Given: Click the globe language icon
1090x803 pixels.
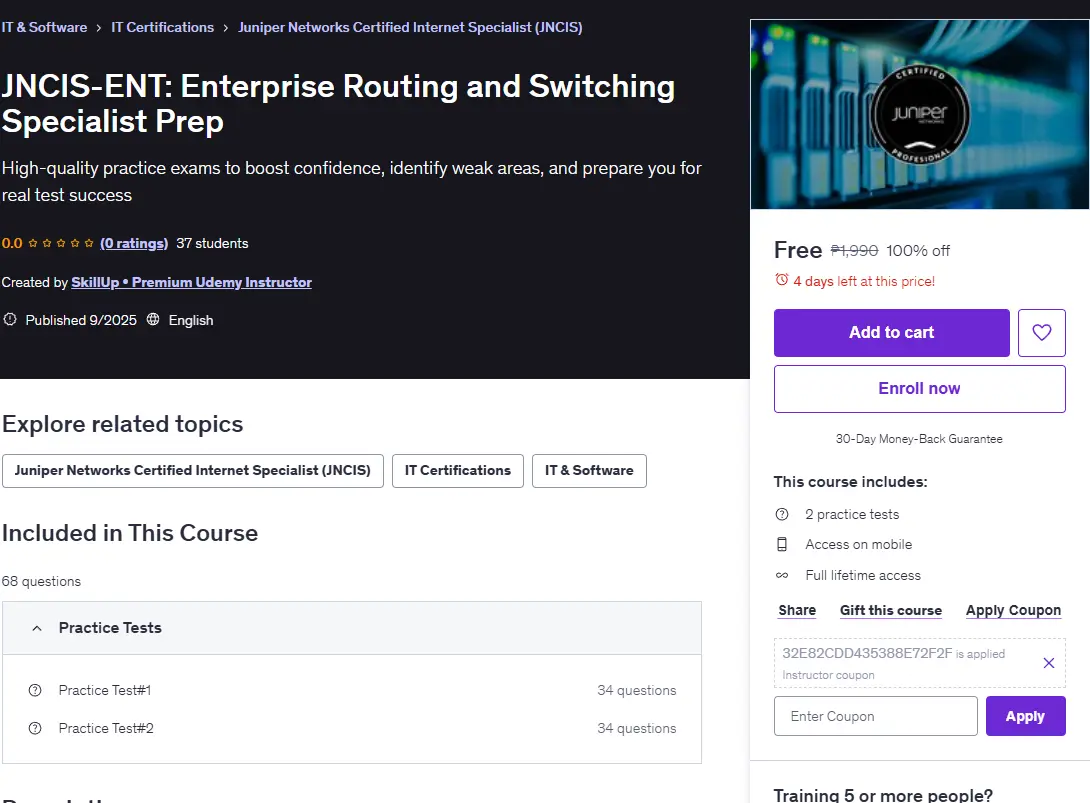Looking at the screenshot, I should [153, 319].
